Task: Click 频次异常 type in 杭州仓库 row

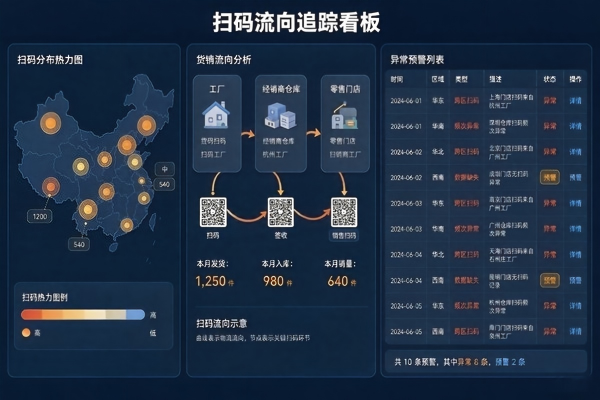Action: (x=466, y=306)
